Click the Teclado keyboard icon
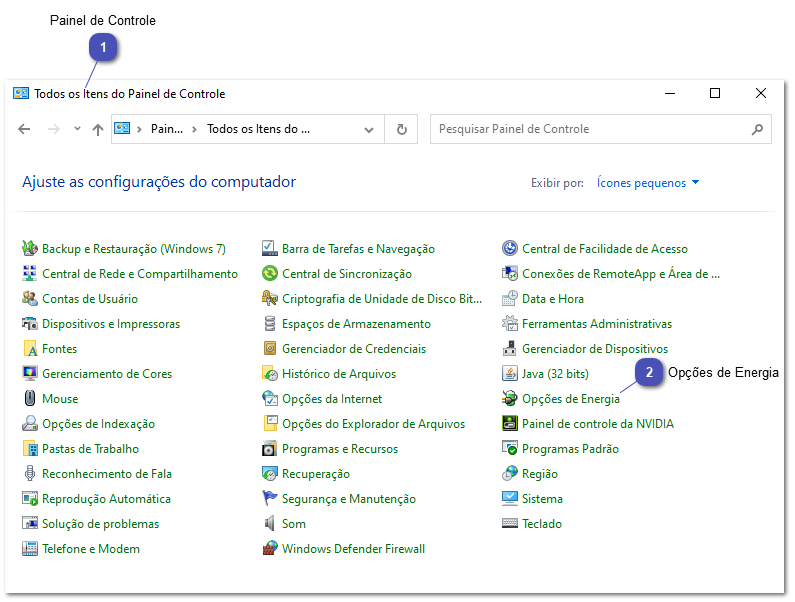The height and width of the screenshot is (602, 795). tap(510, 524)
